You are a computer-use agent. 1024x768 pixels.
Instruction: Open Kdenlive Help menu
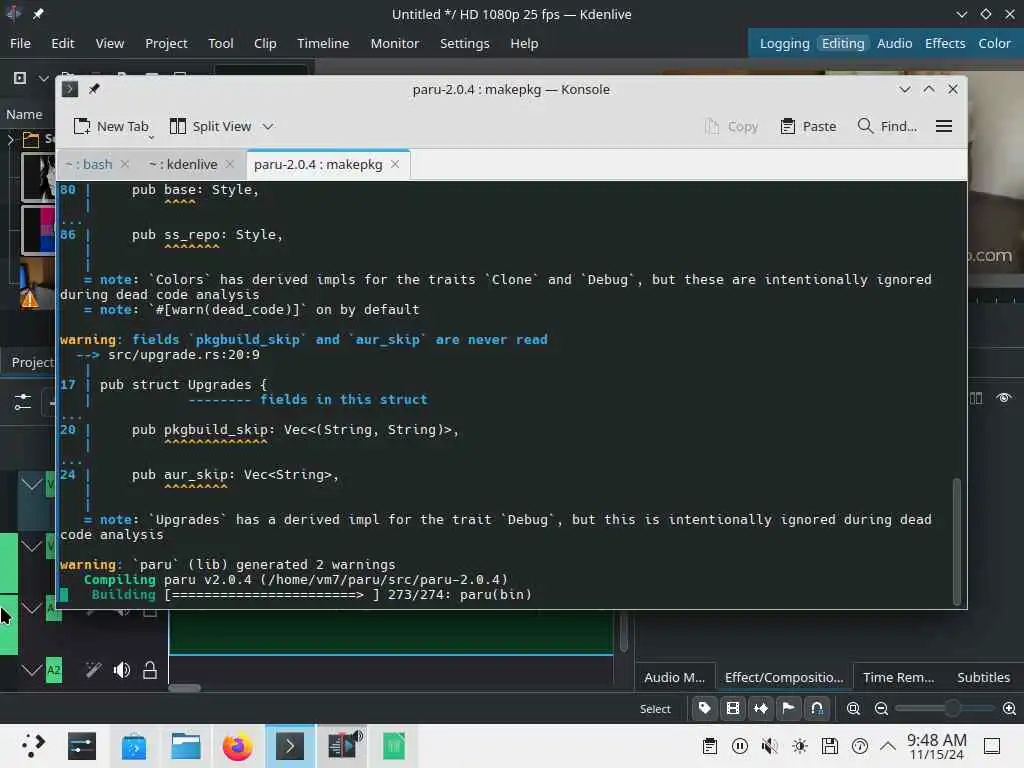[x=524, y=43]
